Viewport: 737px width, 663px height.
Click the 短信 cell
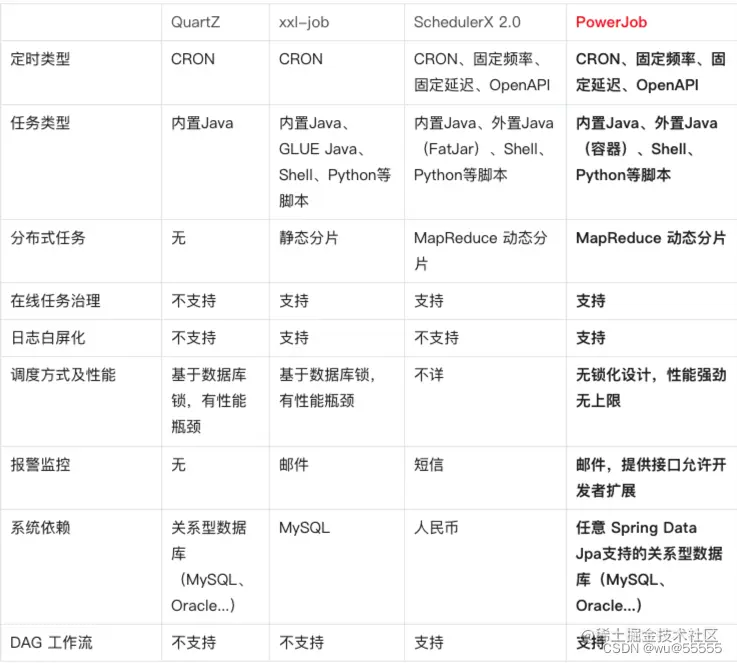click(x=429, y=464)
